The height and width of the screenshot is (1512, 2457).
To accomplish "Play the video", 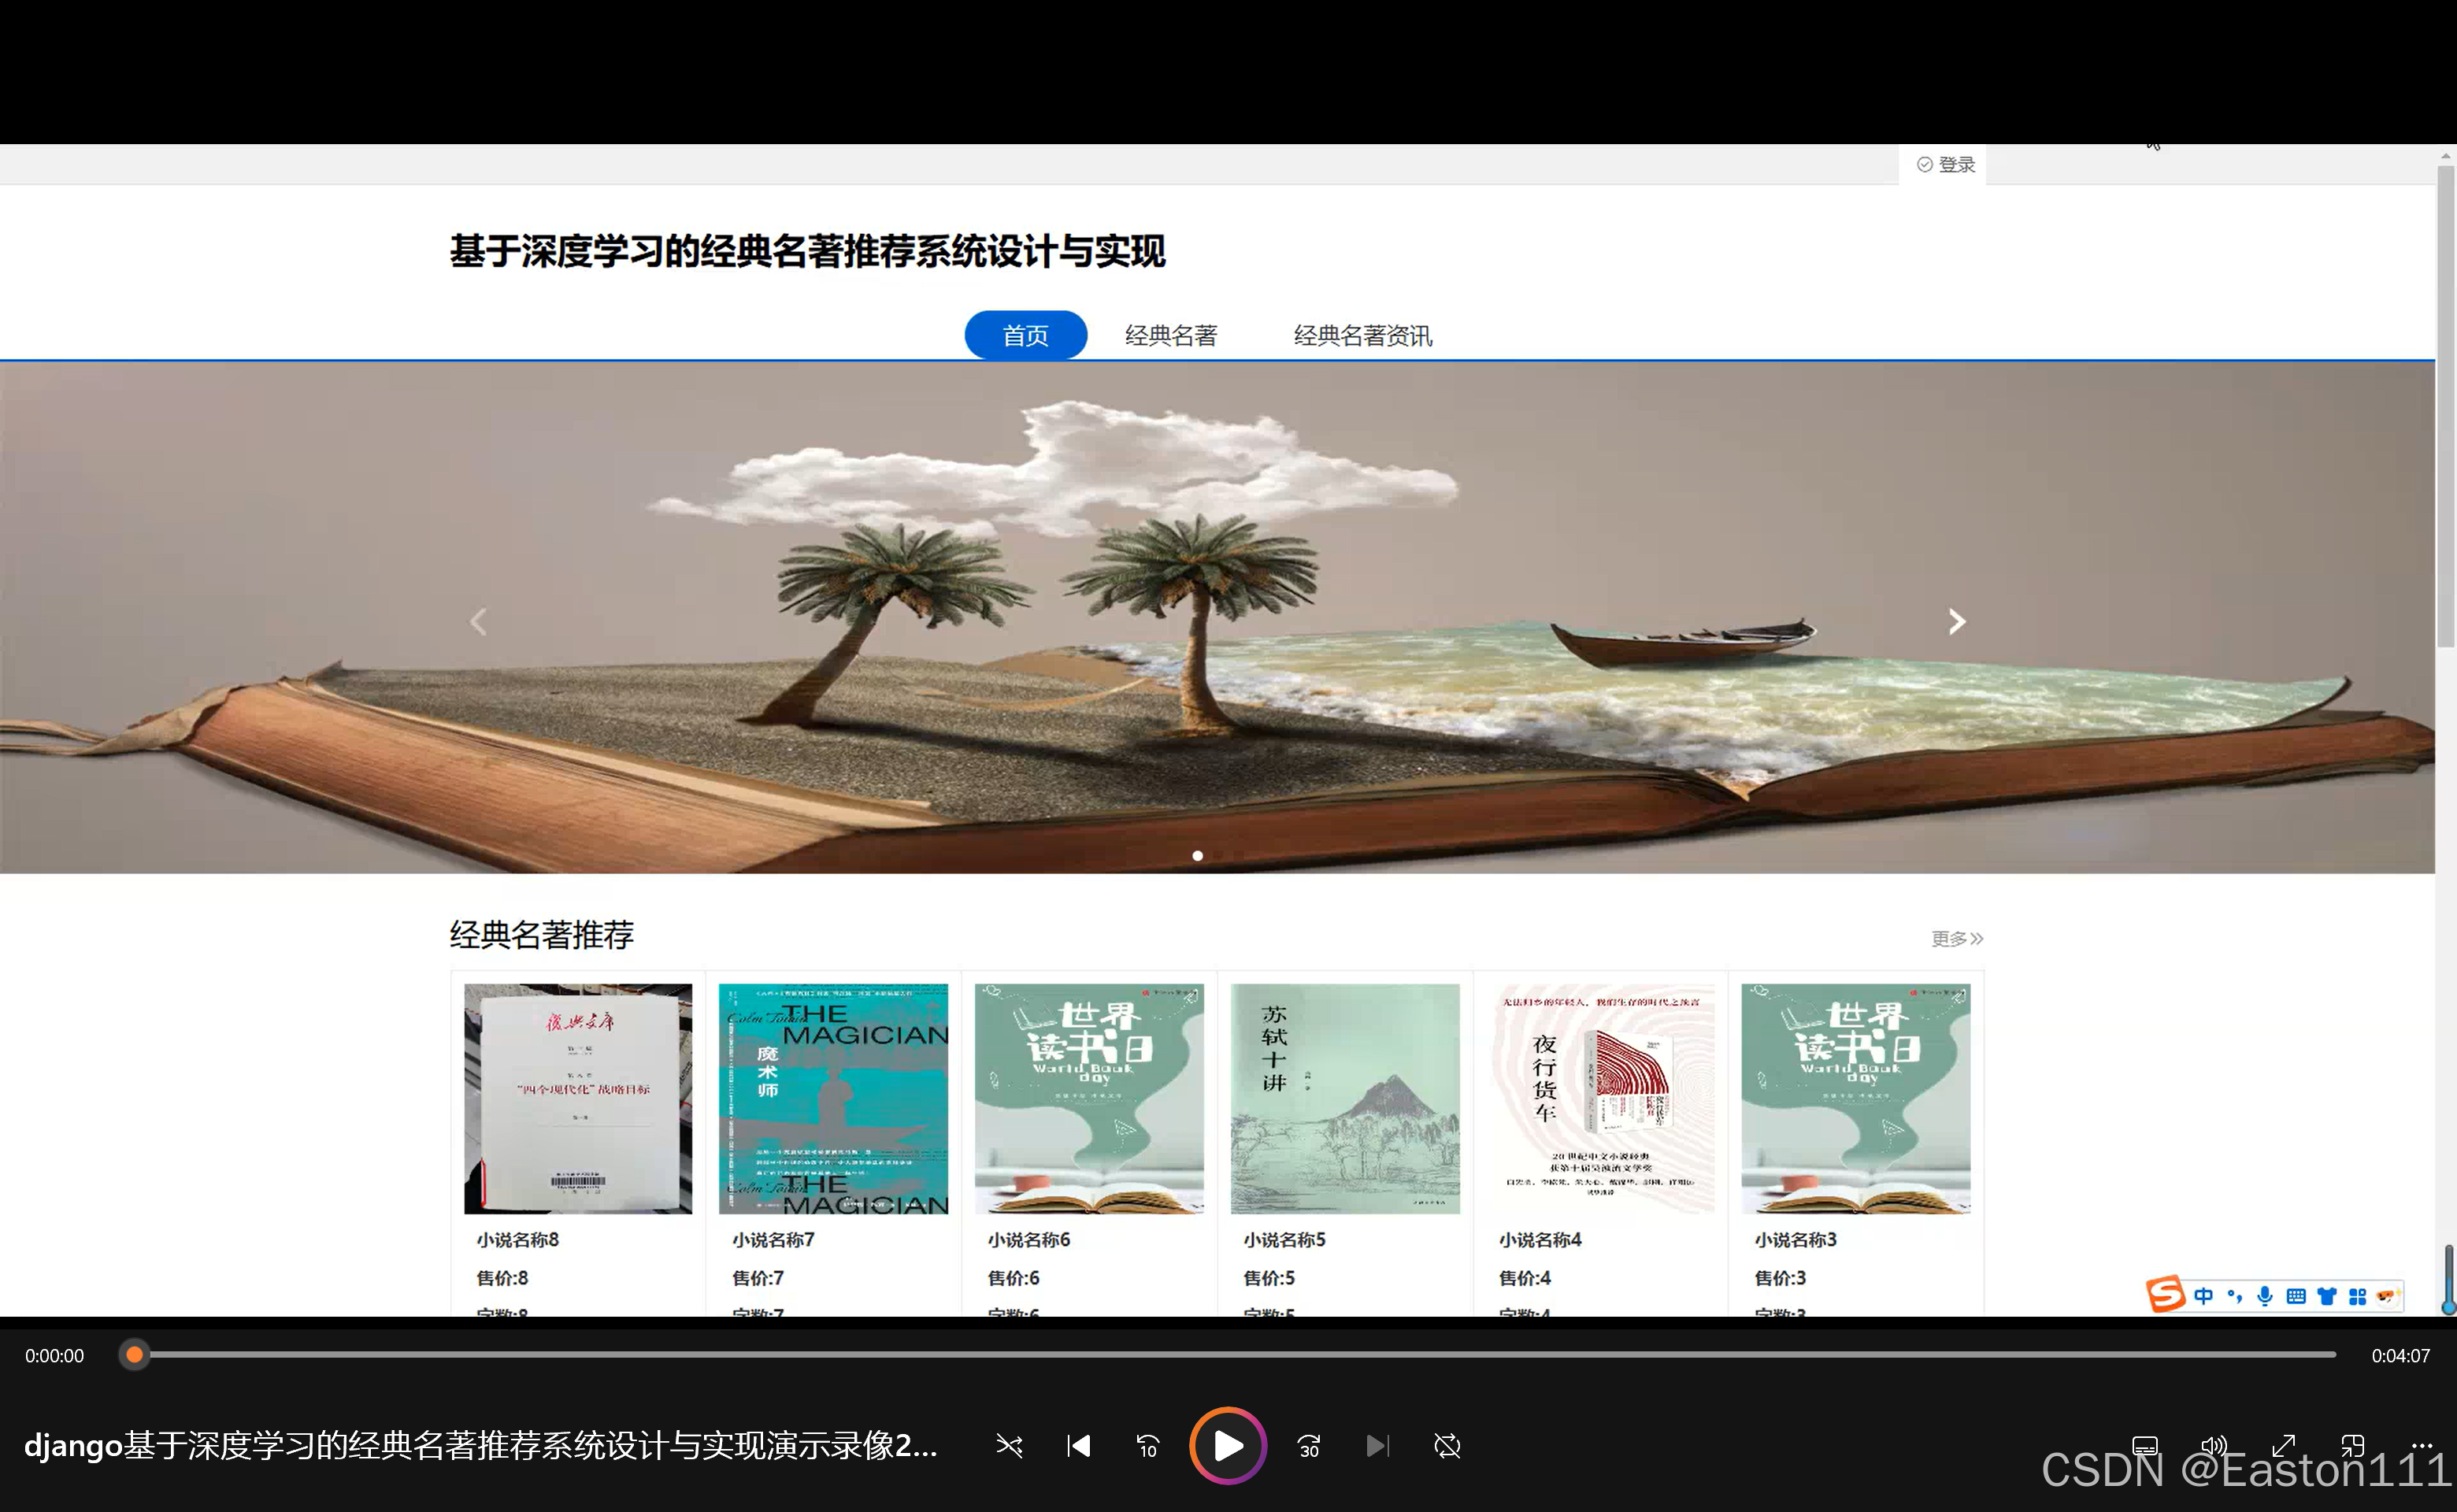I will coord(1228,1445).
